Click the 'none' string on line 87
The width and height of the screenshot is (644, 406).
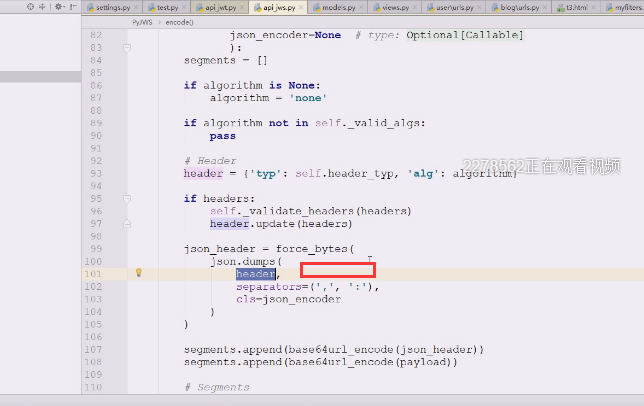(308, 98)
